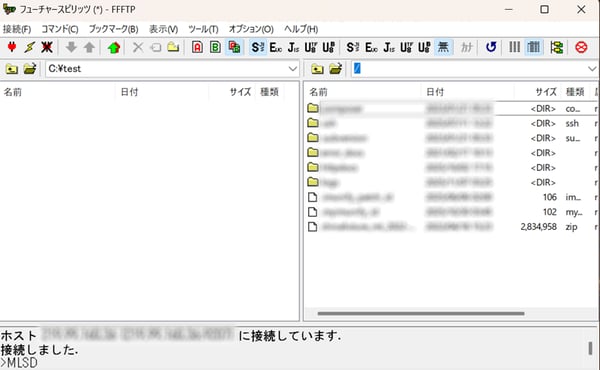Select ASCII transfer mode (red A)
600x370 pixels.
[197, 47]
